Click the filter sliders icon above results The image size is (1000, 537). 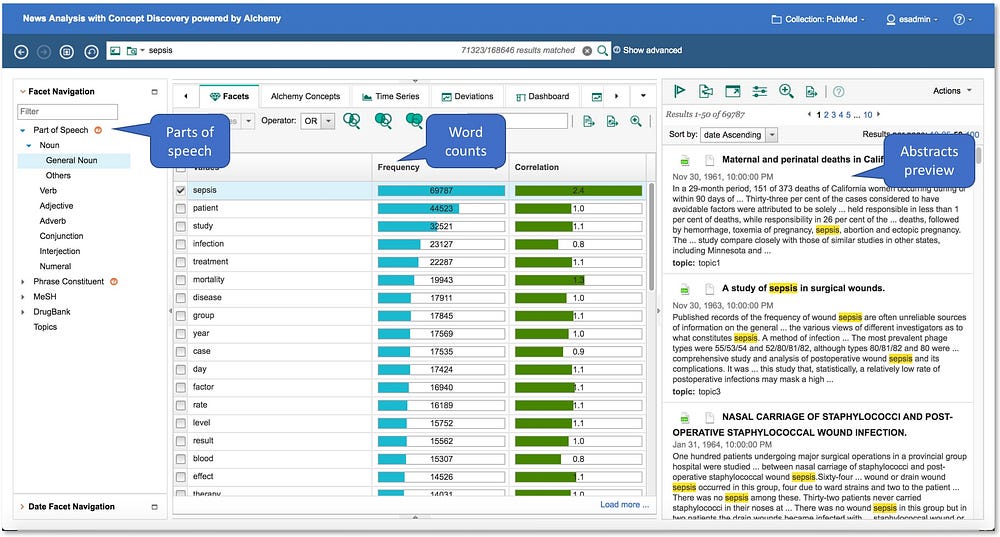[759, 91]
